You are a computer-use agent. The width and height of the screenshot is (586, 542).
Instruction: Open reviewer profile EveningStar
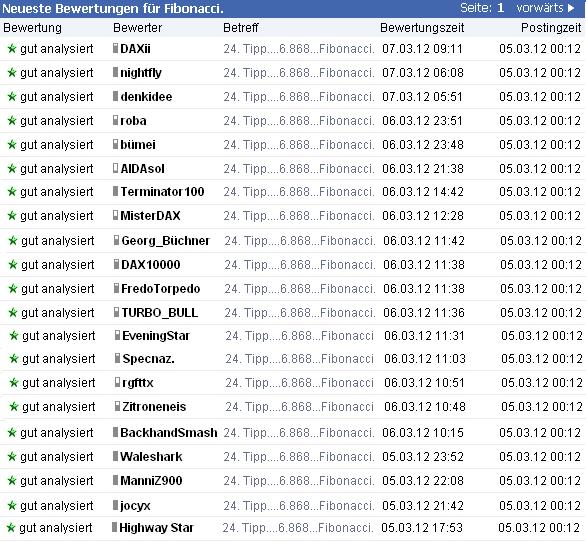click(x=156, y=336)
